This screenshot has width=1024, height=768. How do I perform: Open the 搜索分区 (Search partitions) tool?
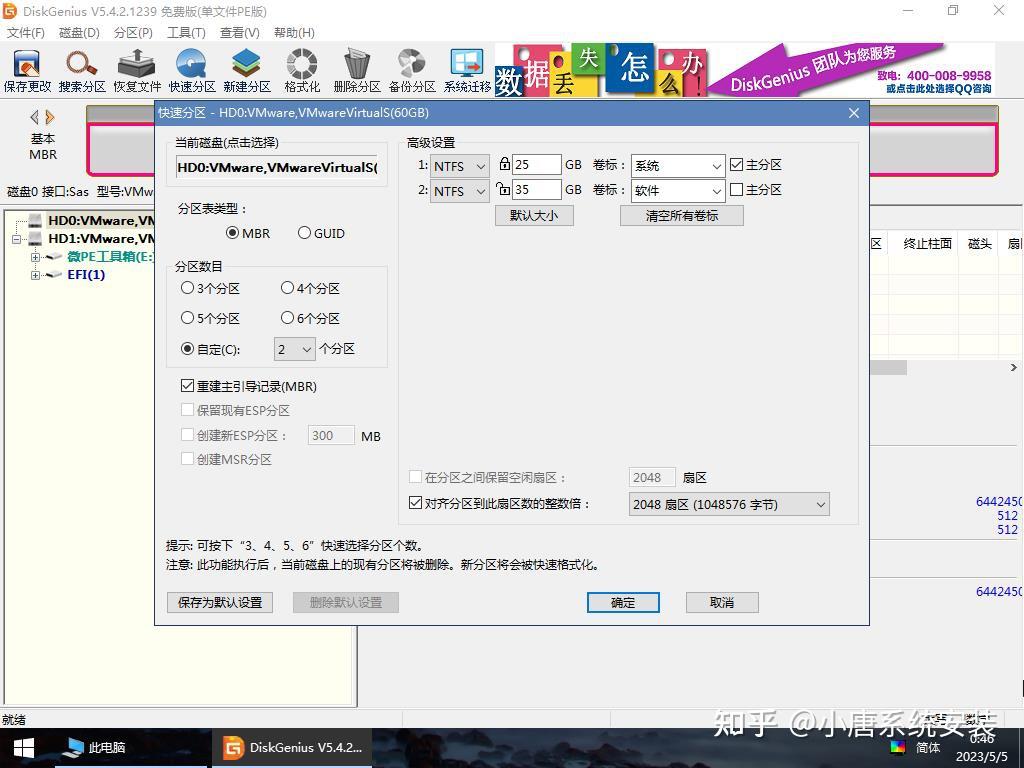tap(82, 71)
